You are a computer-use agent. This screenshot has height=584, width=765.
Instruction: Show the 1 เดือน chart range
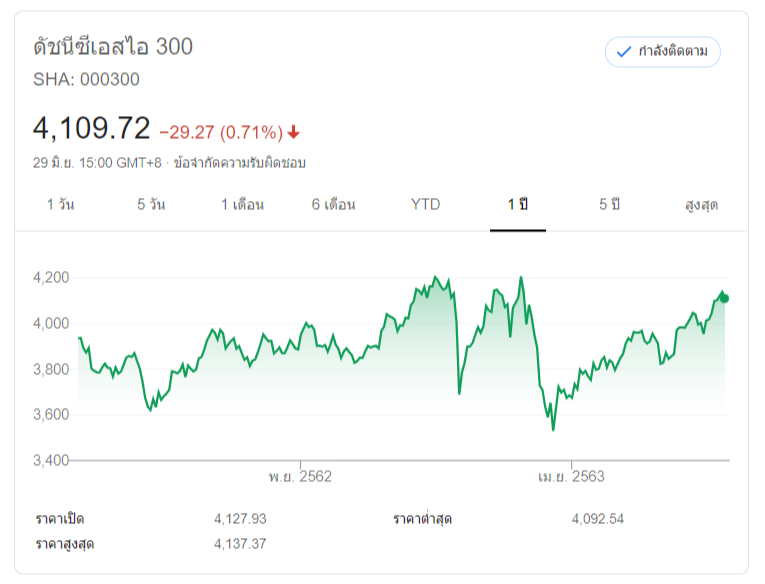tap(242, 205)
